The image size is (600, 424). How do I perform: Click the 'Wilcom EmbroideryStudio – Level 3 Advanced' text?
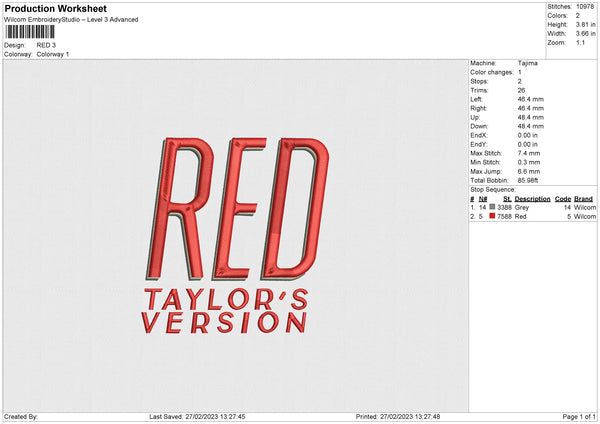pos(71,20)
